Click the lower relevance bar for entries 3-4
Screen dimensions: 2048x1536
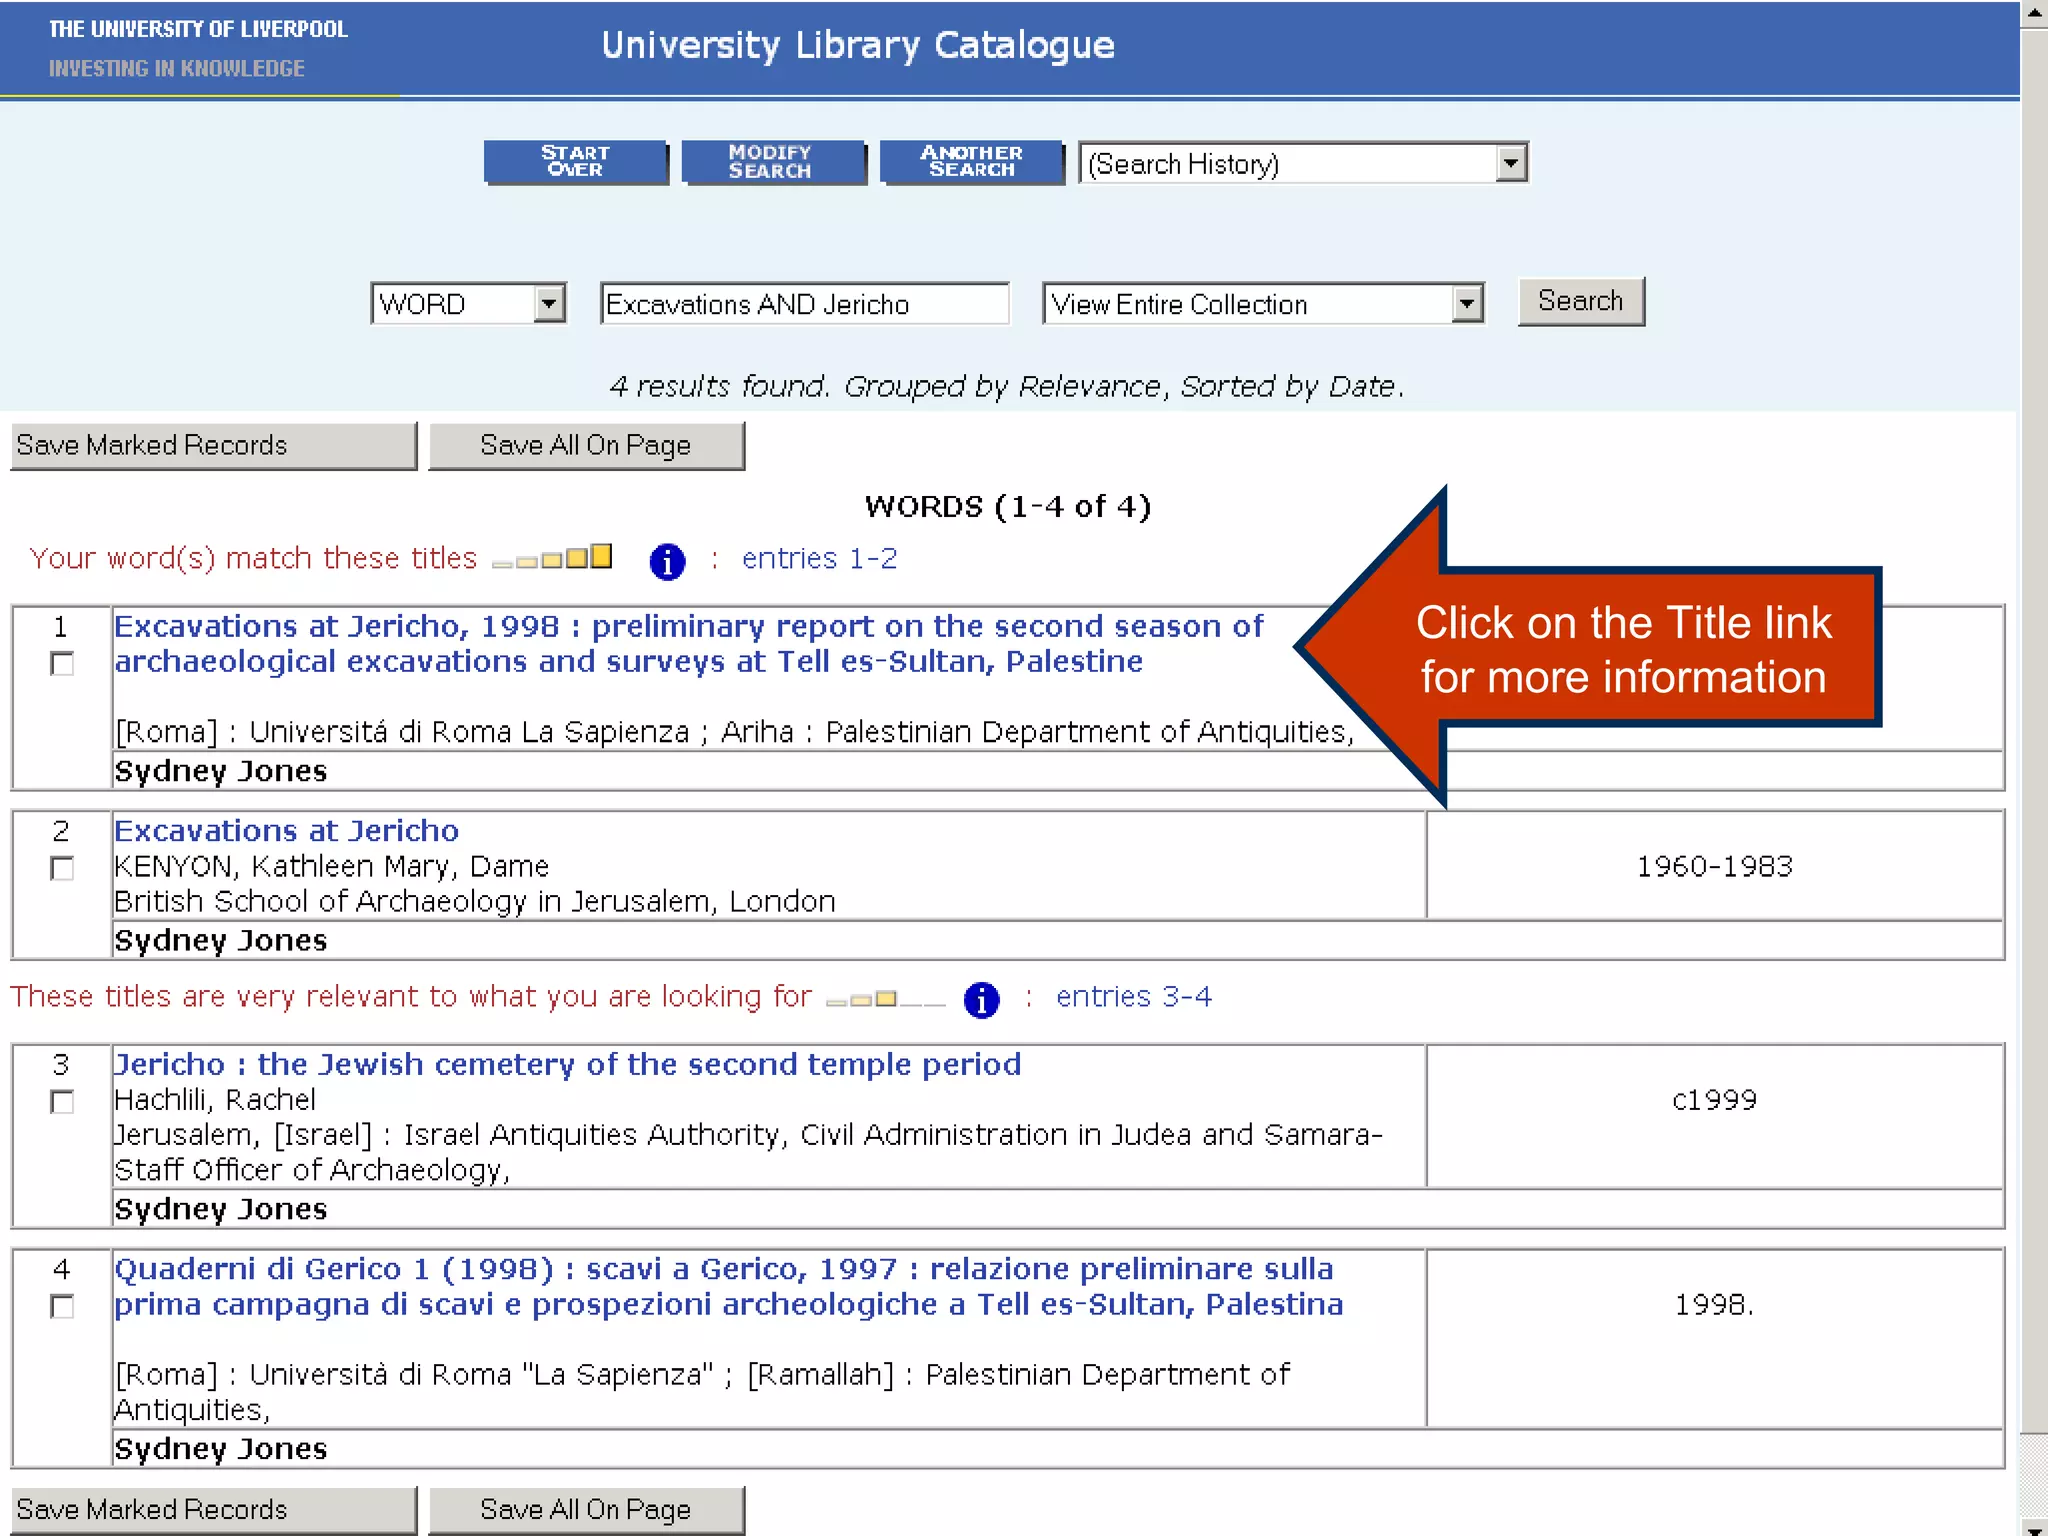885,998
